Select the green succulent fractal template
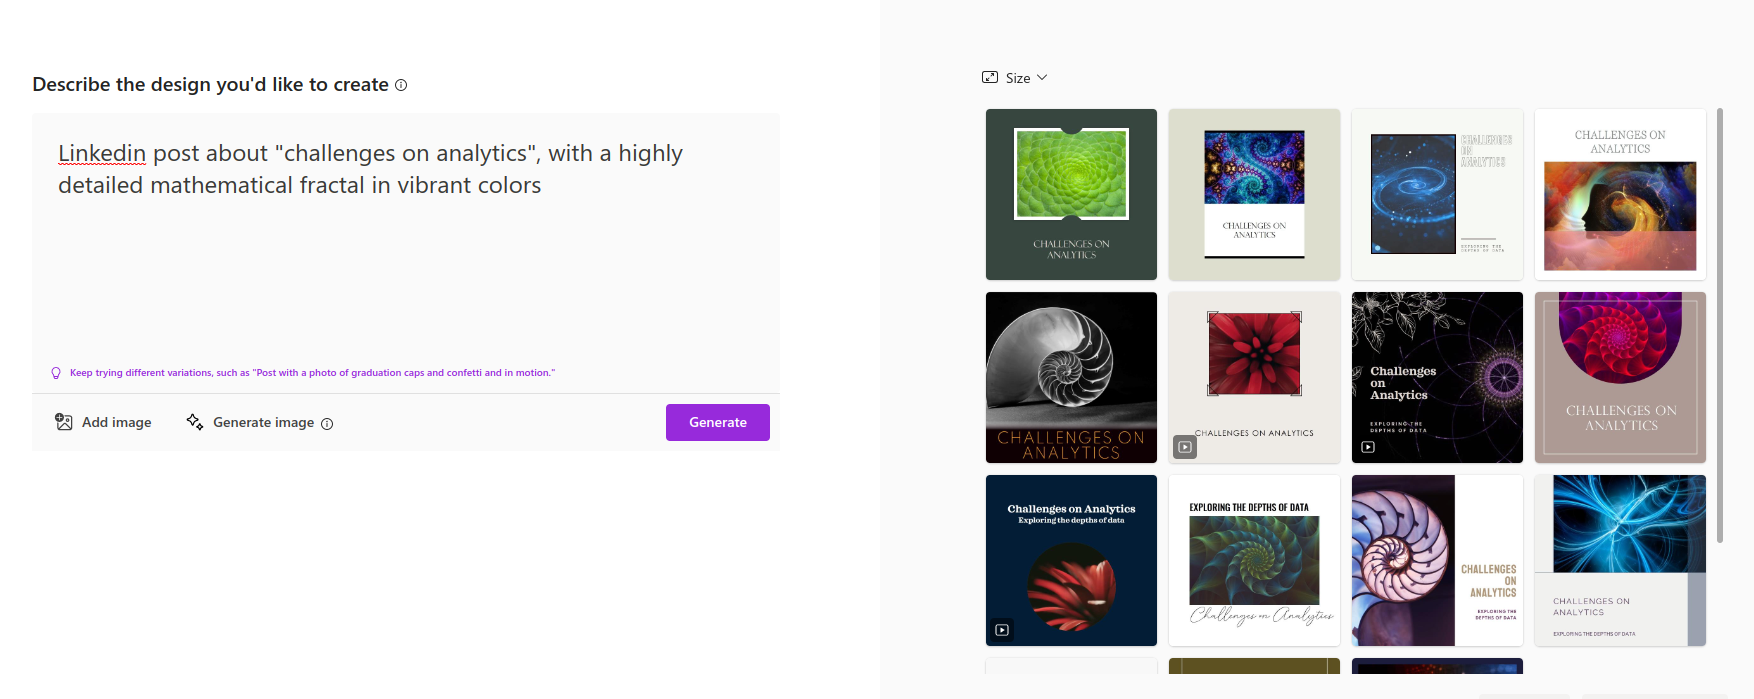 (1071, 194)
